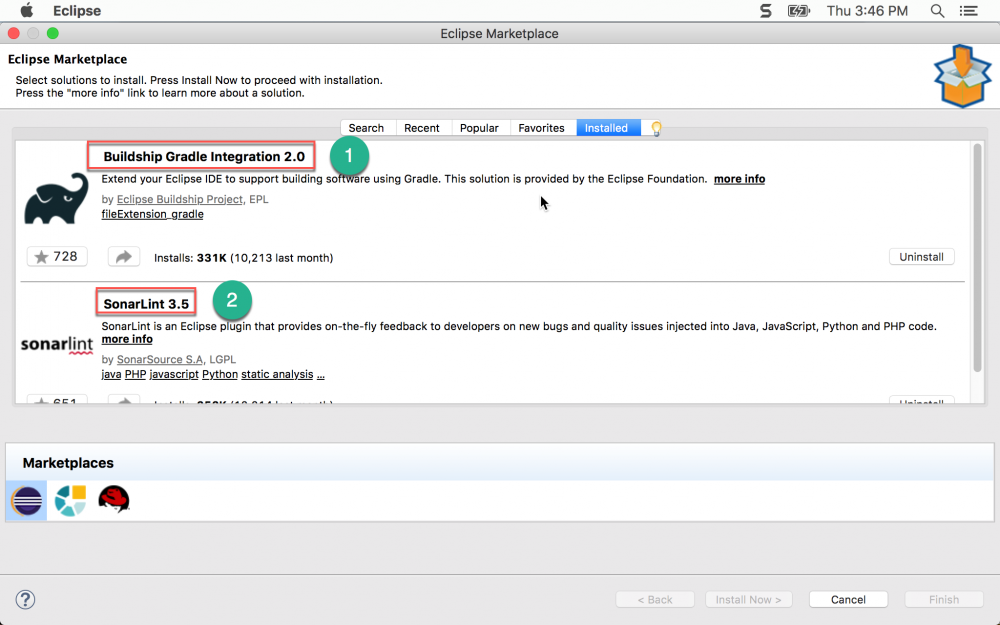Check the battery status icon
The image size is (1000, 625).
coord(798,11)
